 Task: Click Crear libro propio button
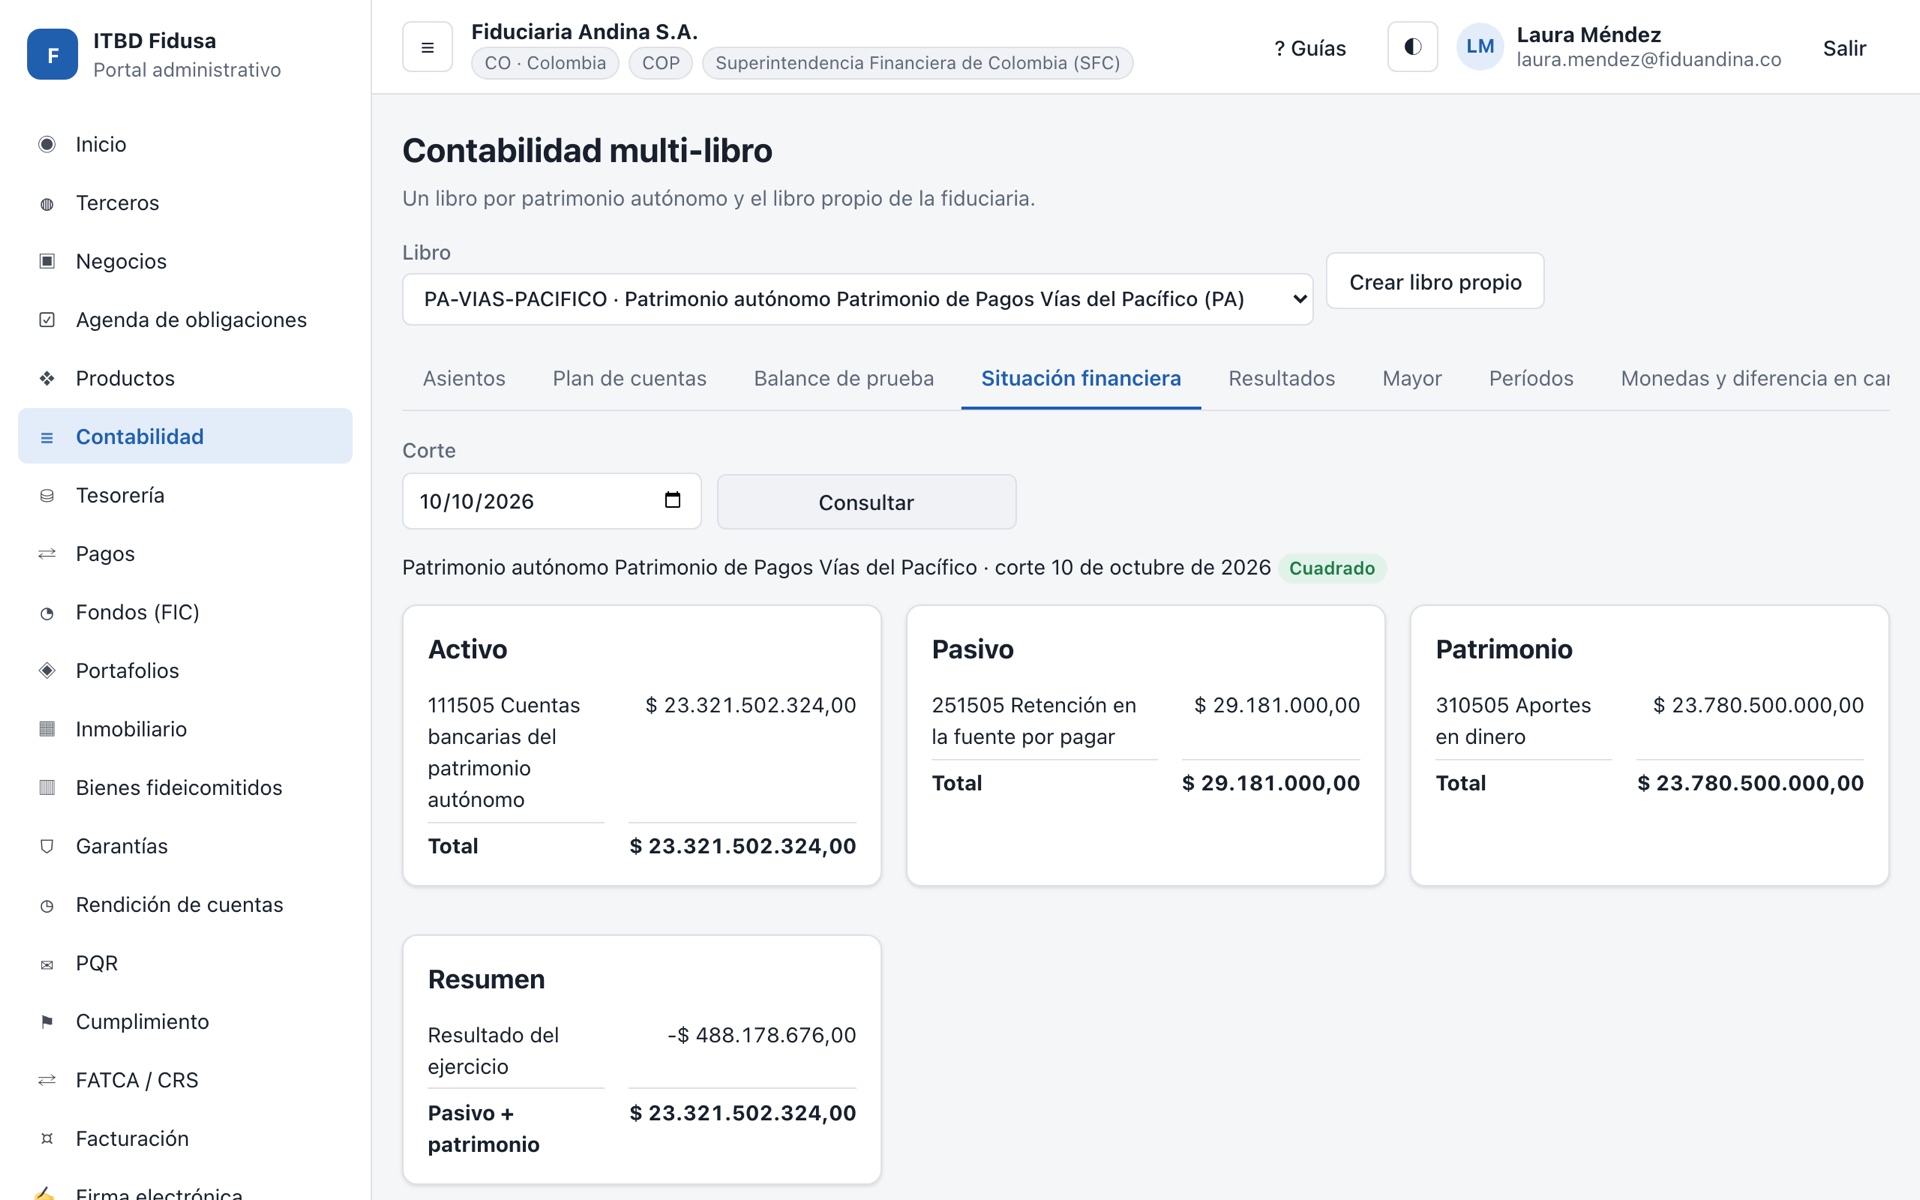click(x=1435, y=282)
